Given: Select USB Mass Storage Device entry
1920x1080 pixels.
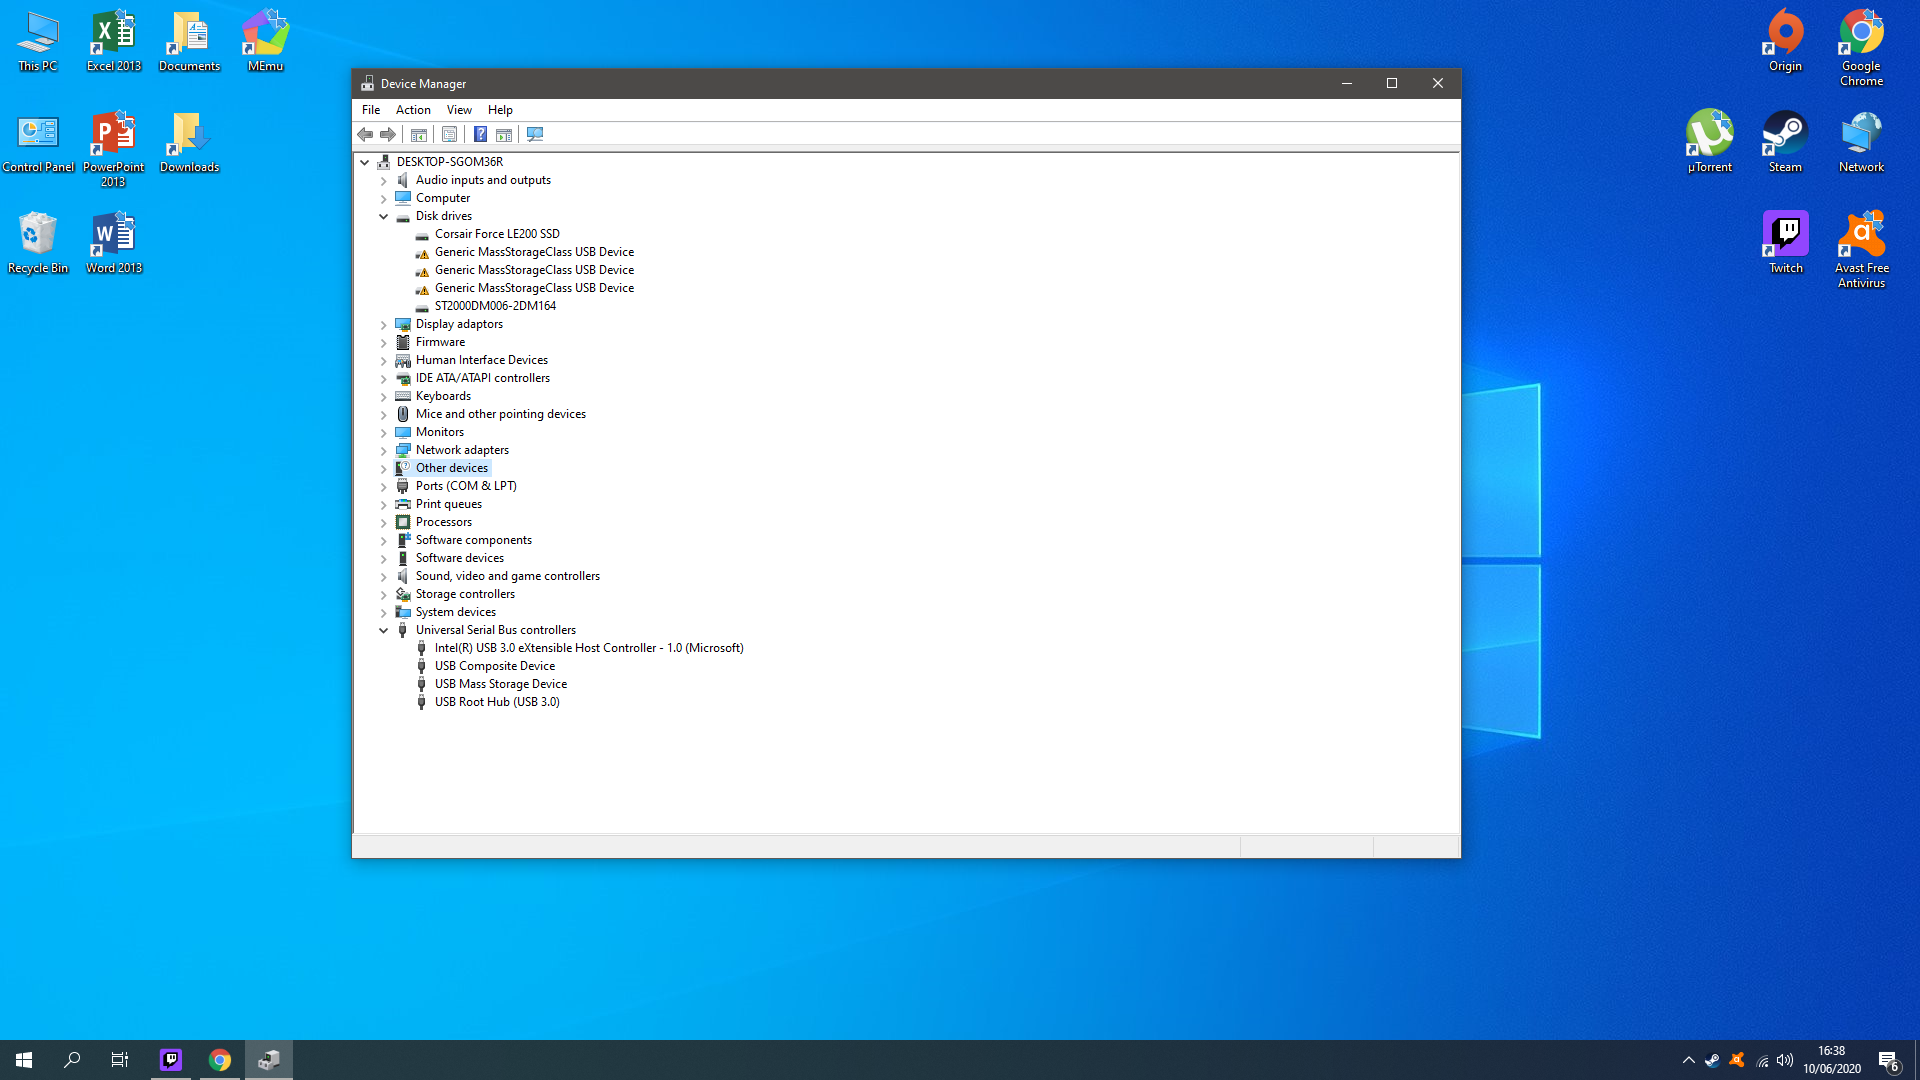Looking at the screenshot, I should [500, 684].
